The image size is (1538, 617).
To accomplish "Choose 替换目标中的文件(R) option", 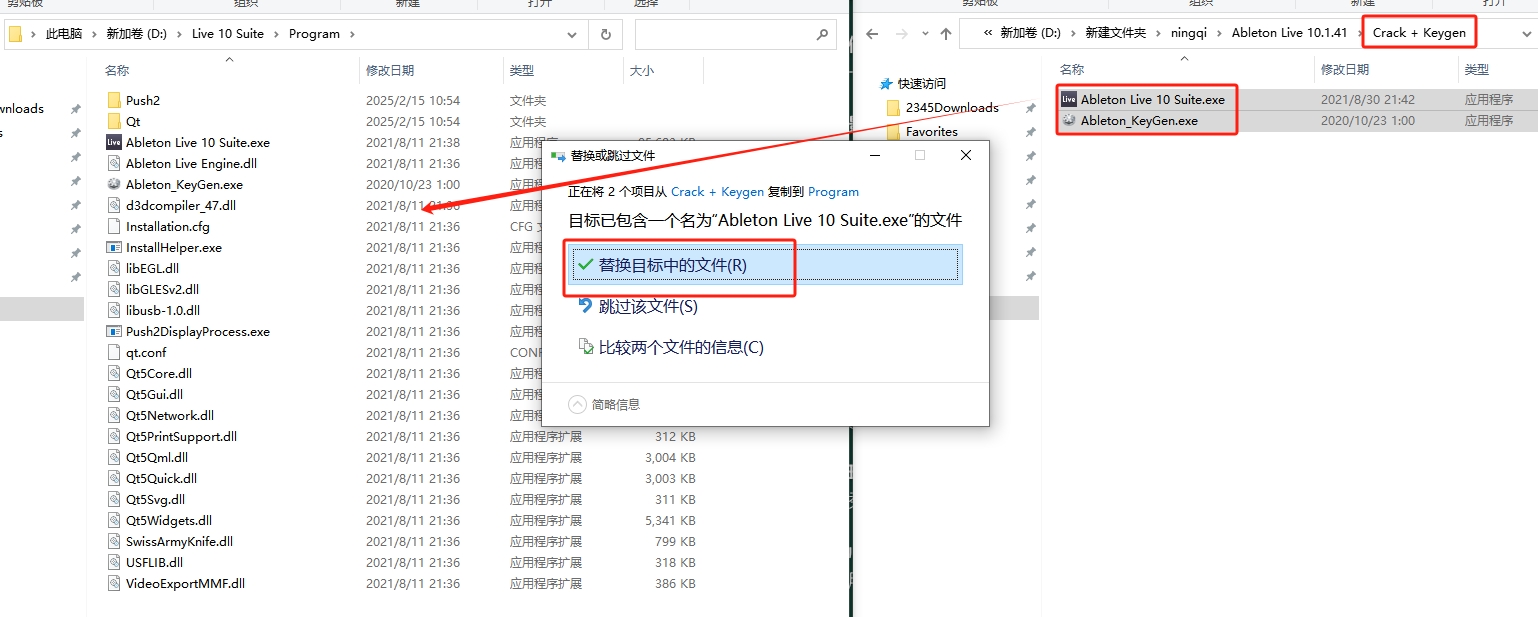I will click(764, 265).
